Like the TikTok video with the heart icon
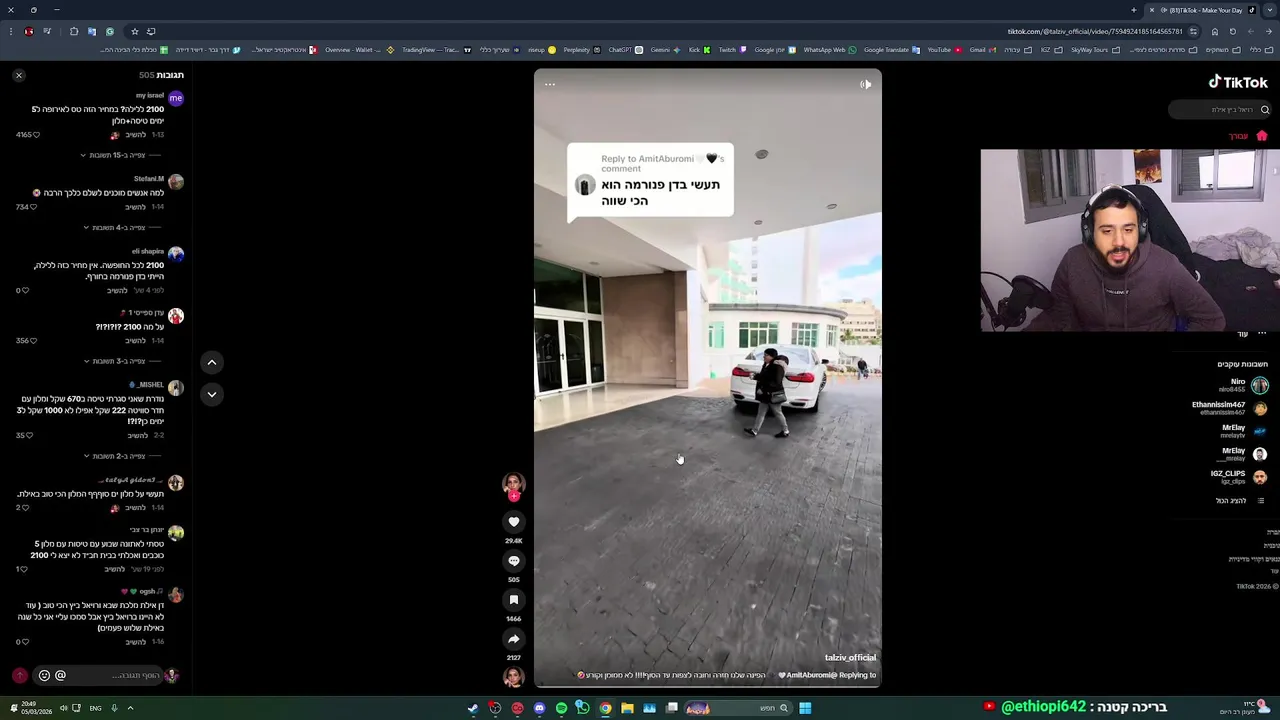 pos(514,522)
